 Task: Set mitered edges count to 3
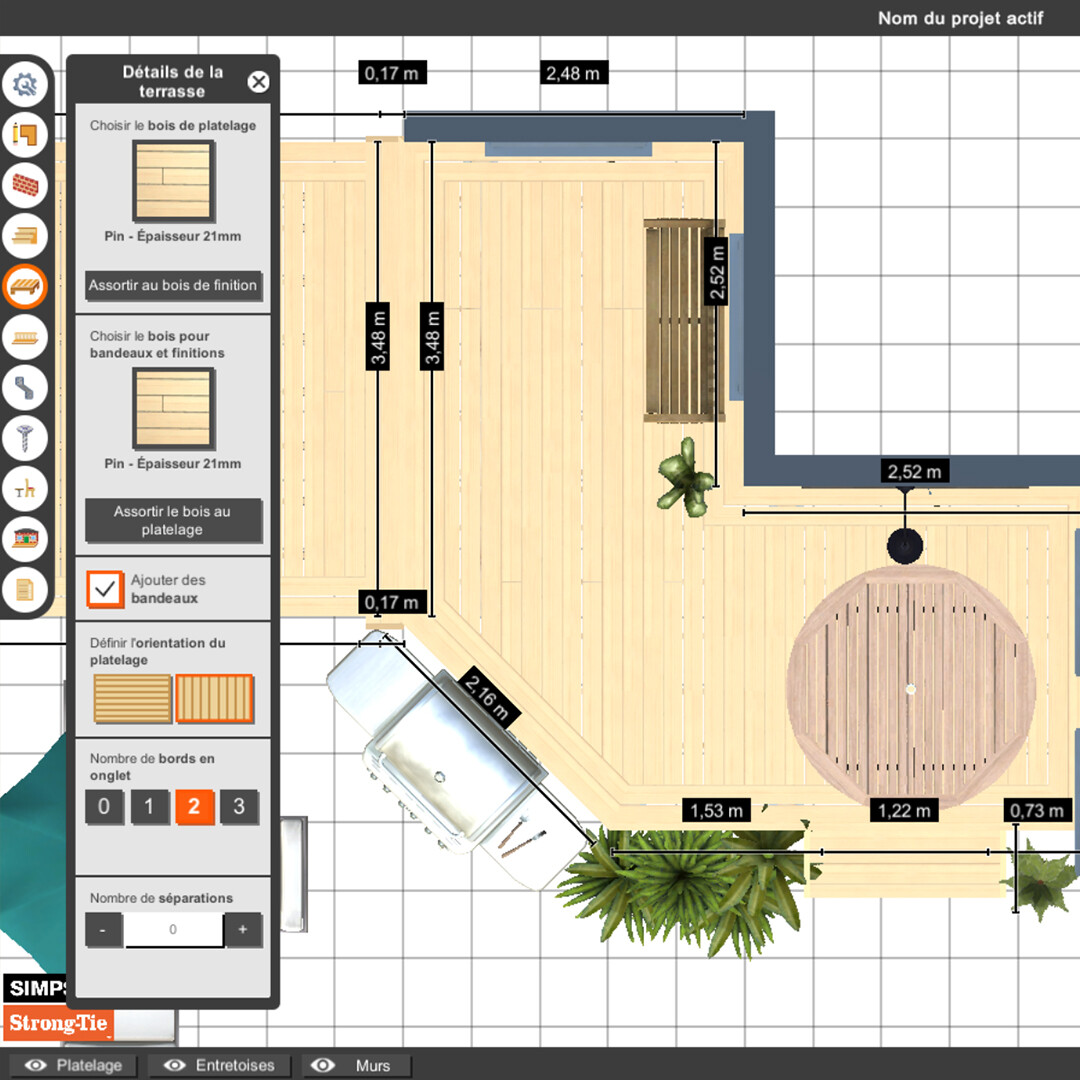pyautogui.click(x=238, y=806)
